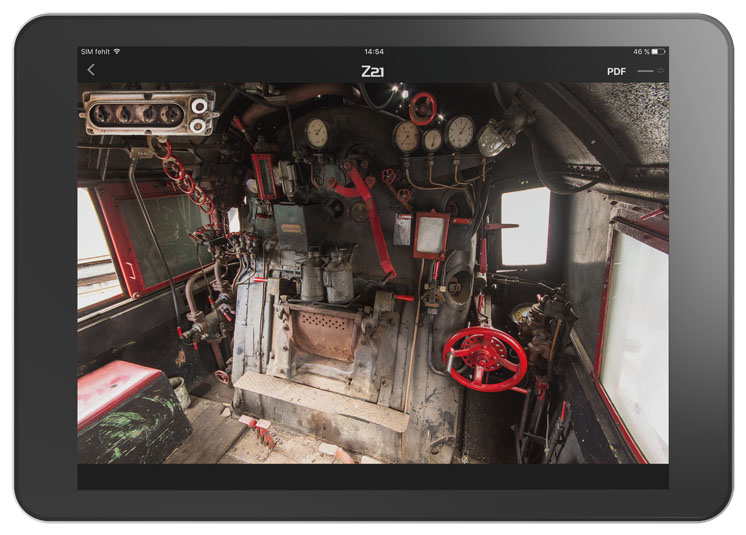Viewport: 746px width, 535px height.
Task: Tap the rightmost large pressure gauge
Action: tap(460, 132)
